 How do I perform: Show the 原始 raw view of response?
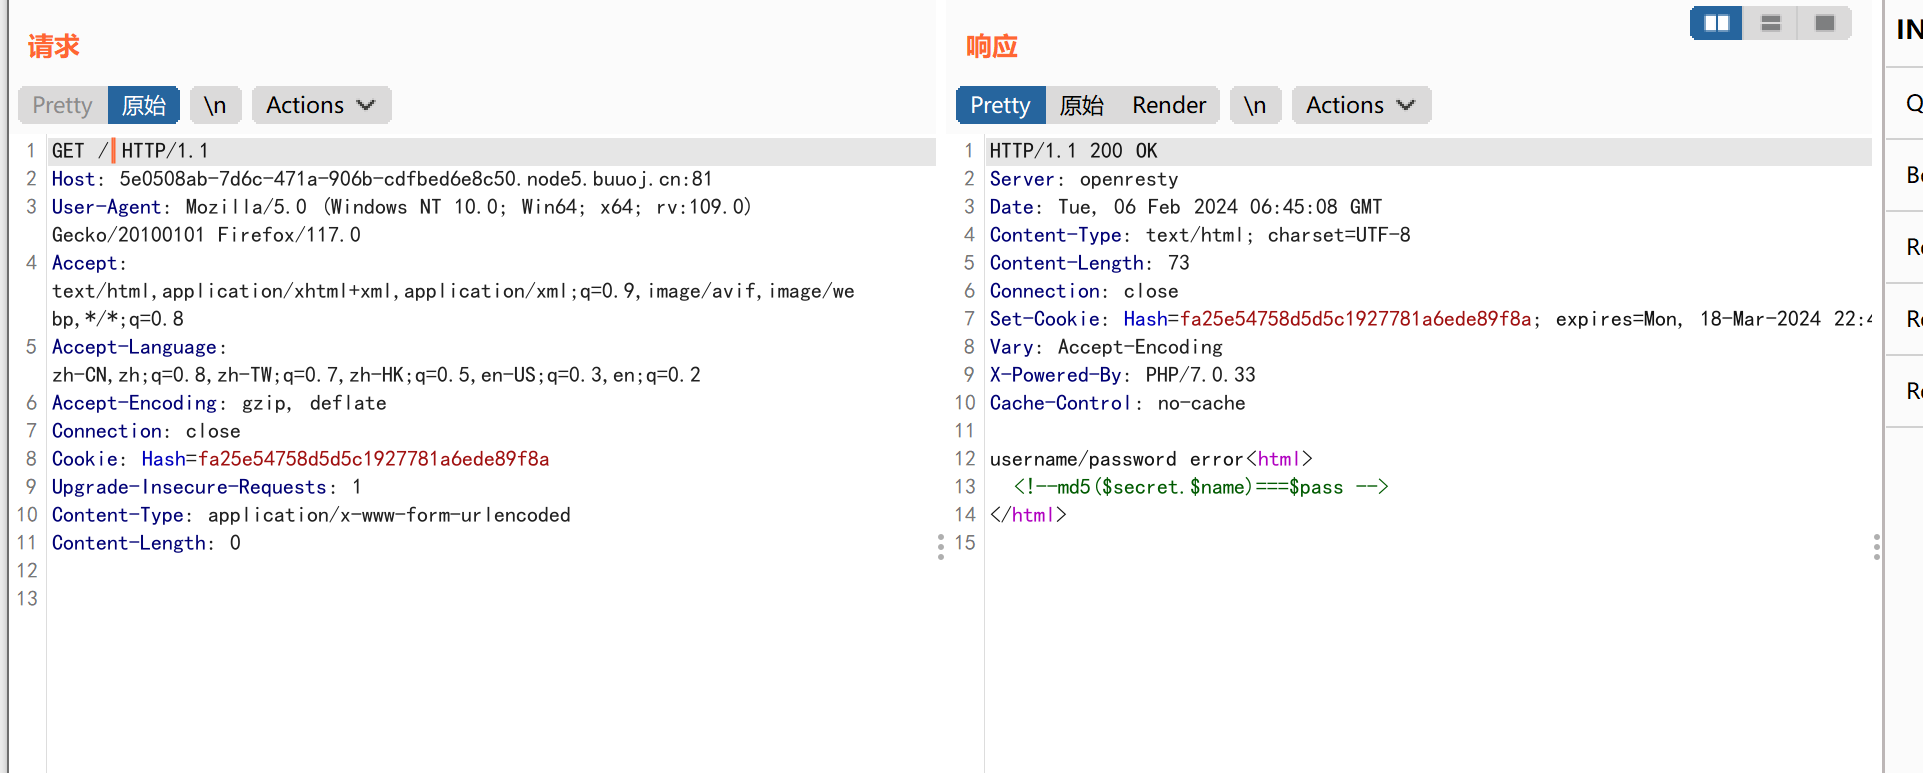coord(1082,105)
